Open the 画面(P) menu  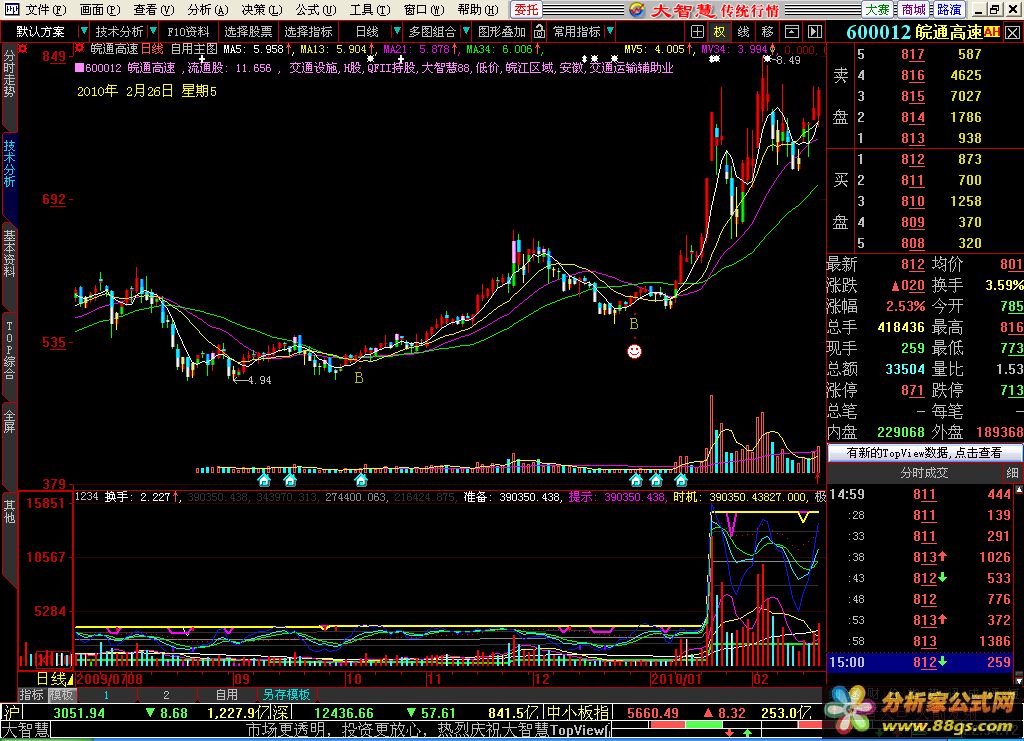tap(100, 10)
